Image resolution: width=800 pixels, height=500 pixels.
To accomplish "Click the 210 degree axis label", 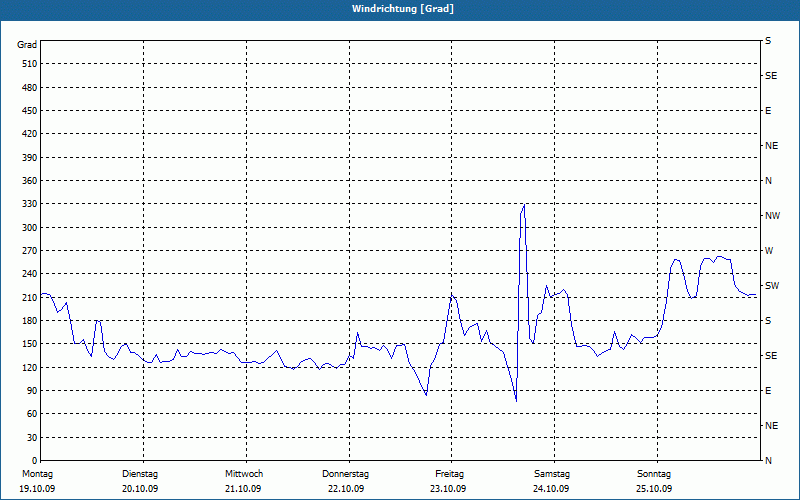I will tap(29, 297).
